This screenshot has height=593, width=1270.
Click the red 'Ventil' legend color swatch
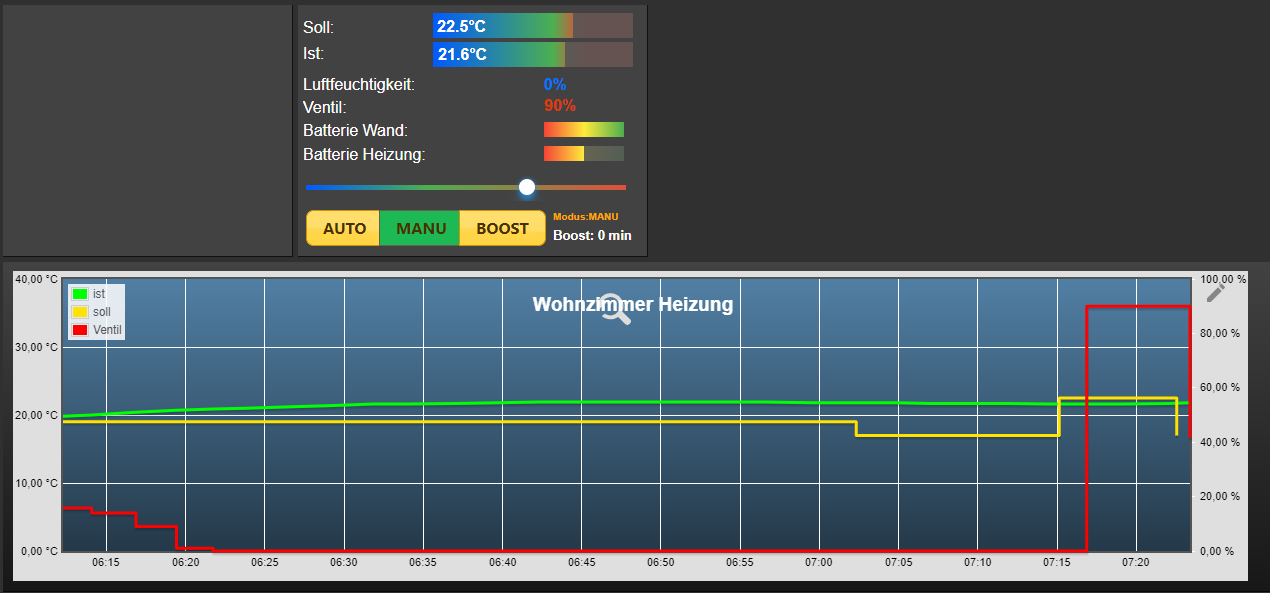coord(80,329)
